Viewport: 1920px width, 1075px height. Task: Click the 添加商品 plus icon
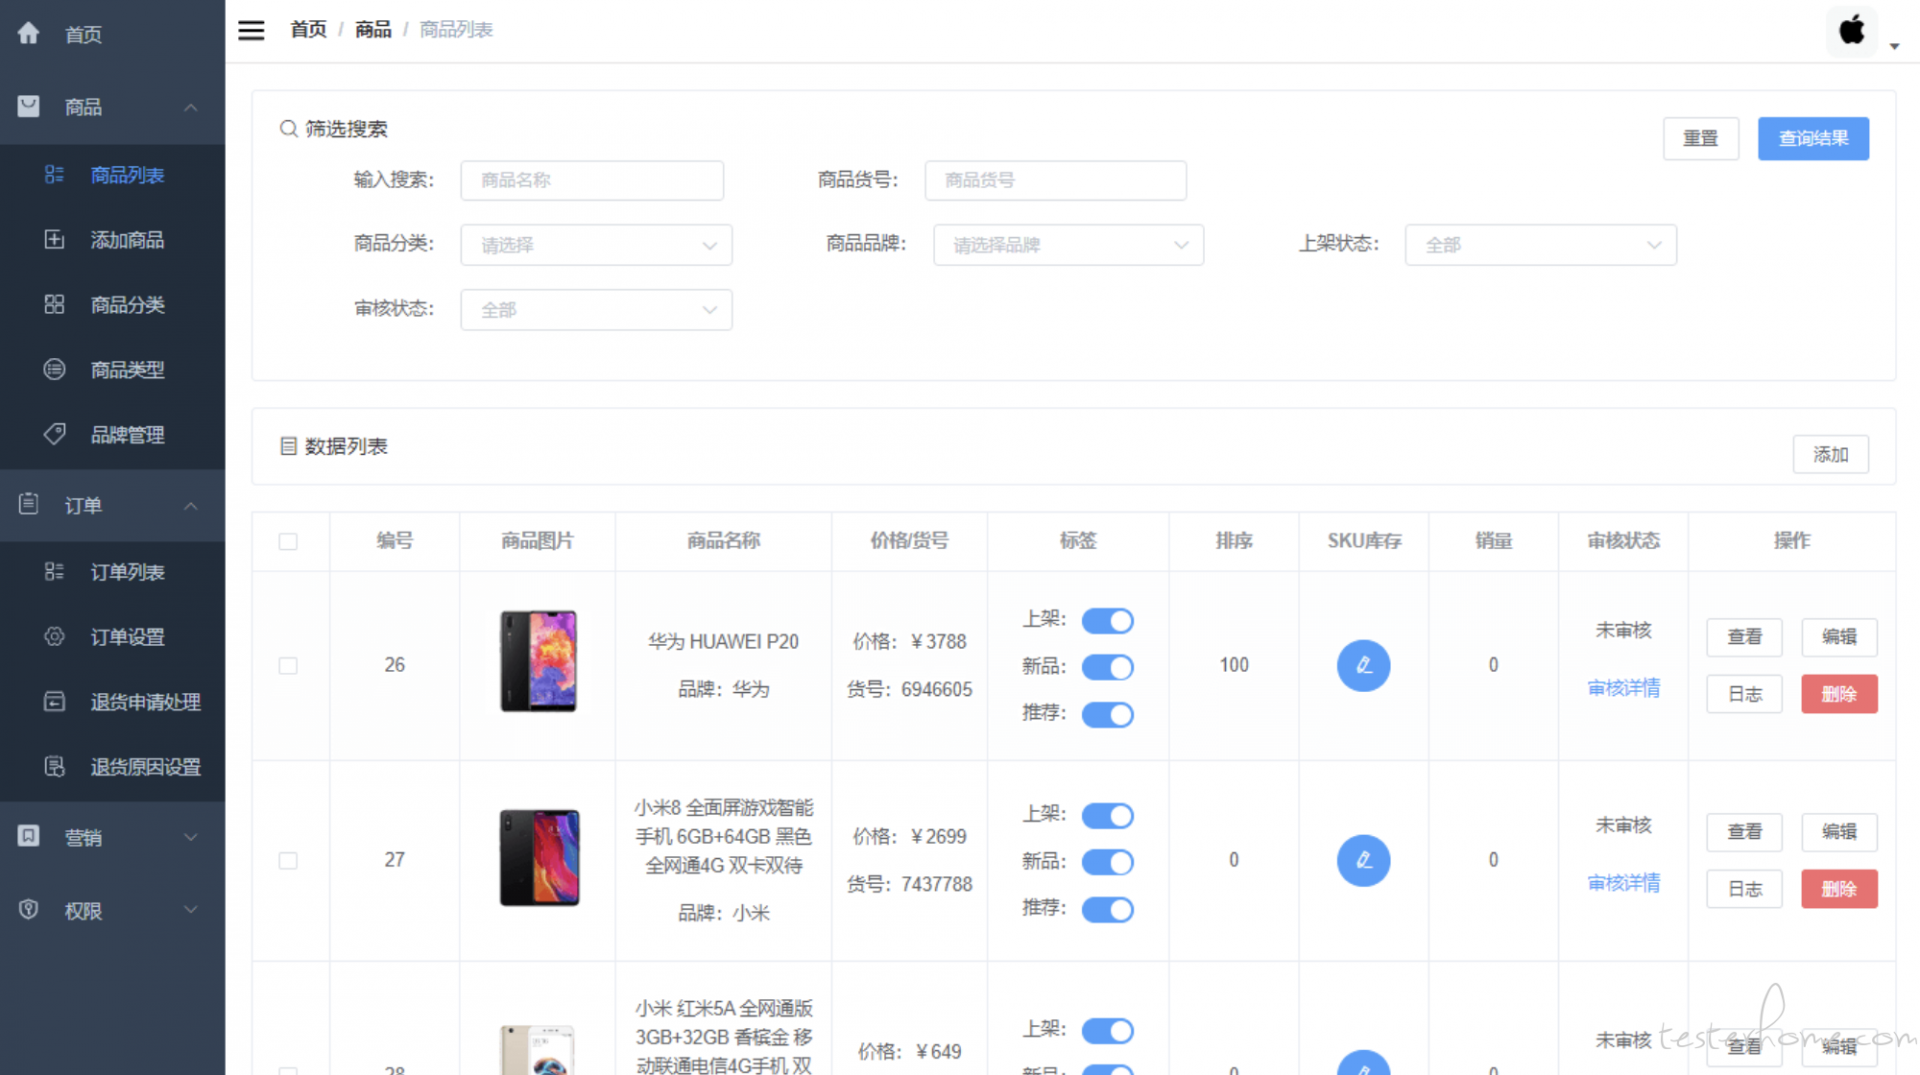54,239
